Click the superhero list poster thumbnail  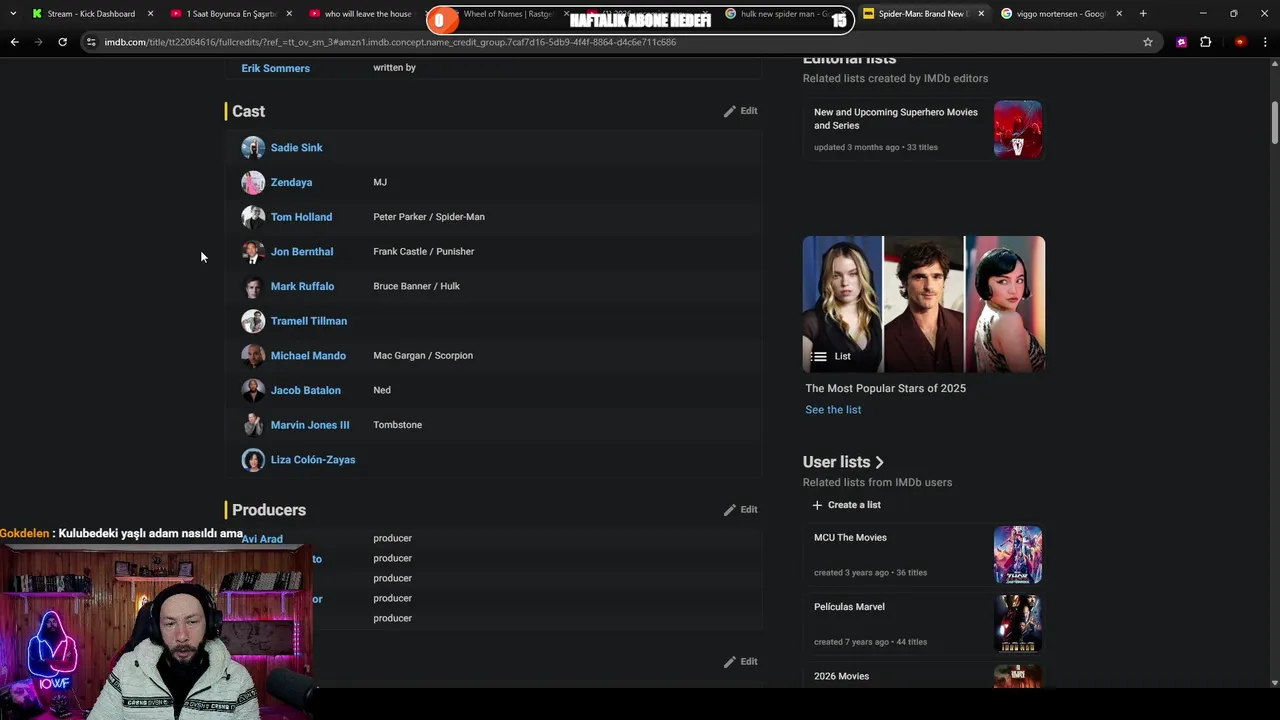pyautogui.click(x=1018, y=129)
